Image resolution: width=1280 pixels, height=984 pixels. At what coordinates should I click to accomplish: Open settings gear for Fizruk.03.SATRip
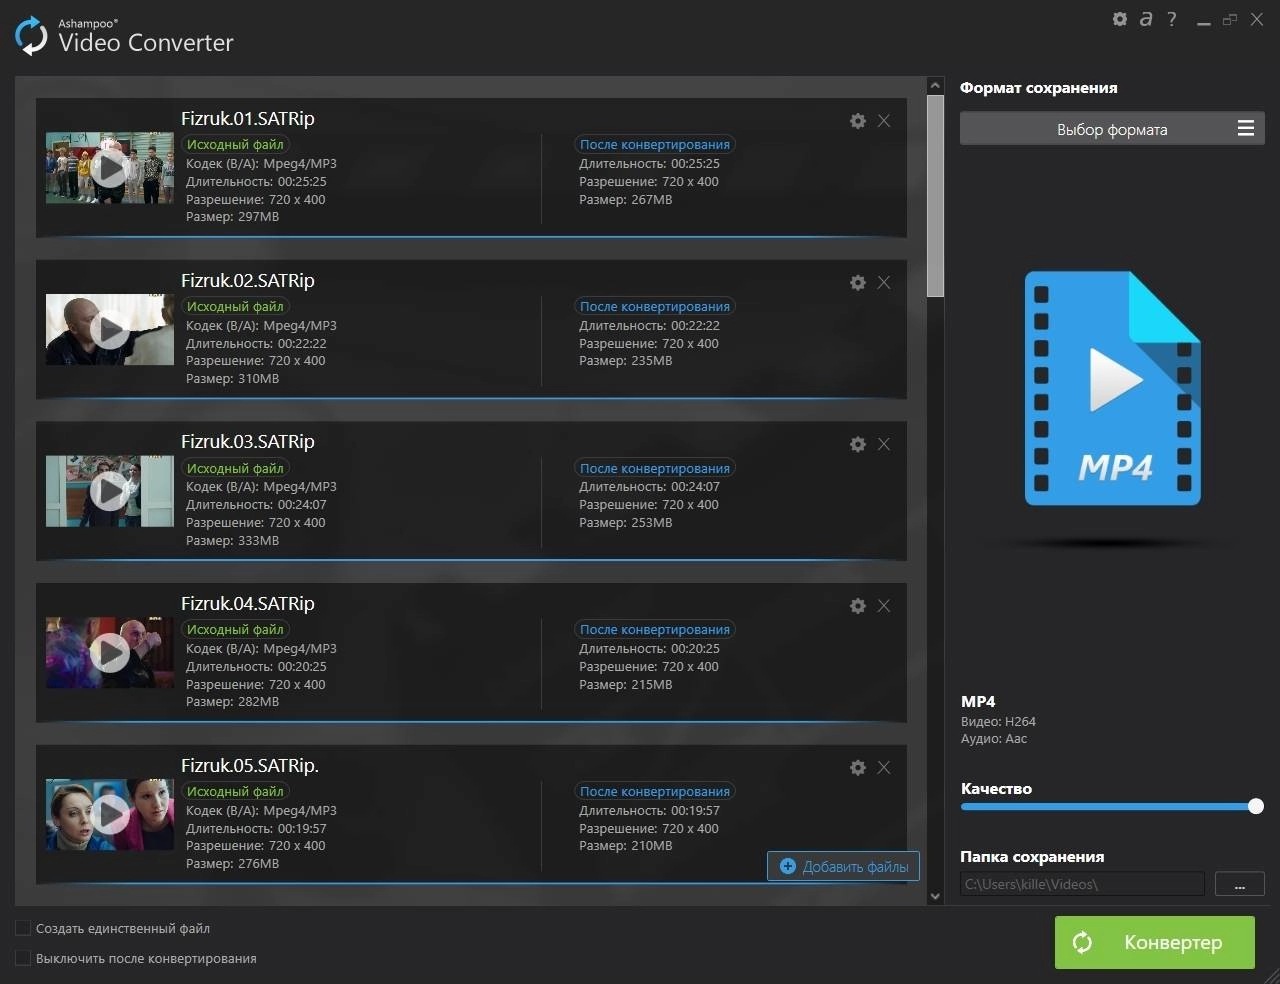pos(857,444)
